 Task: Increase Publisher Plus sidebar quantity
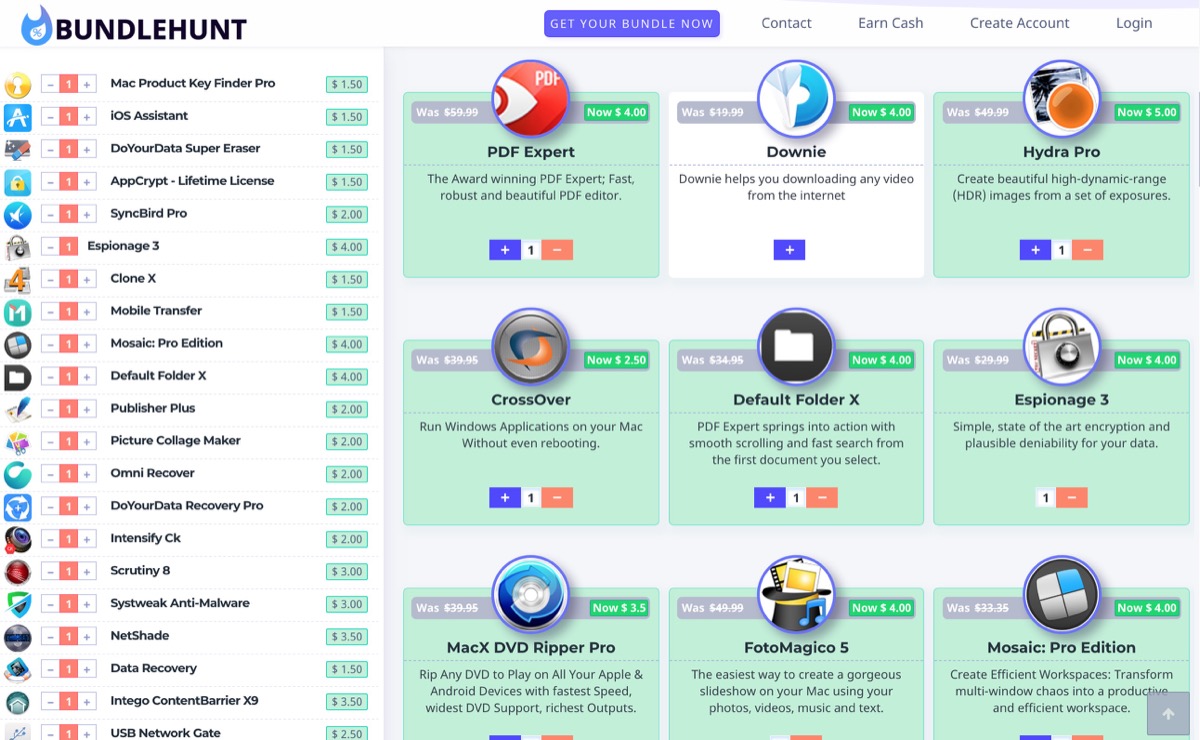(87, 410)
